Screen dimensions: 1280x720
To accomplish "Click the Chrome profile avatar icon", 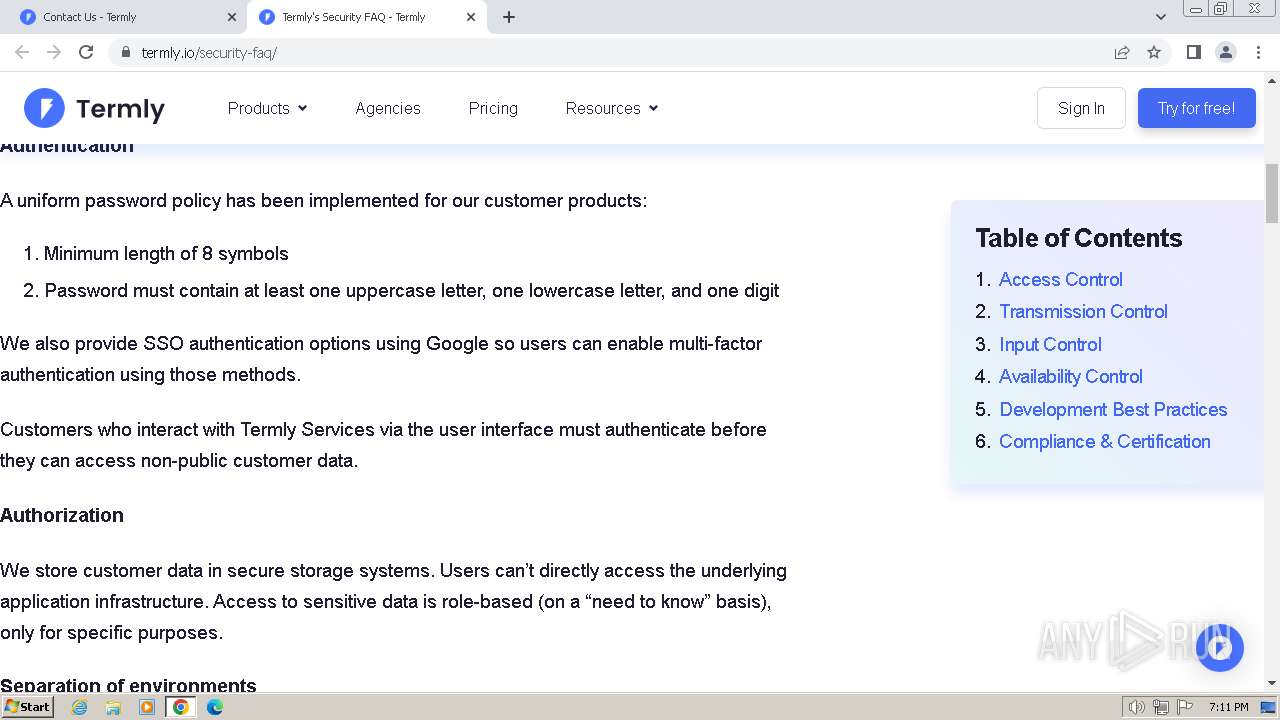I will click(1226, 52).
